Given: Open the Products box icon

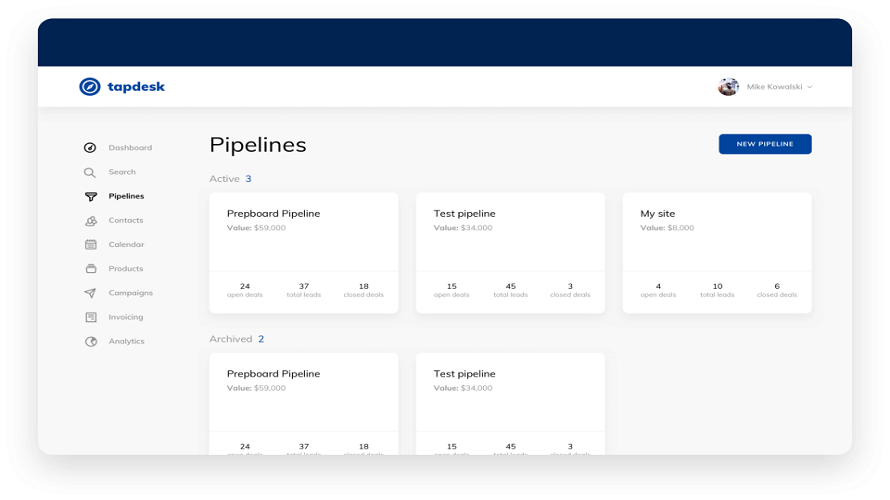Looking at the screenshot, I should 90,269.
